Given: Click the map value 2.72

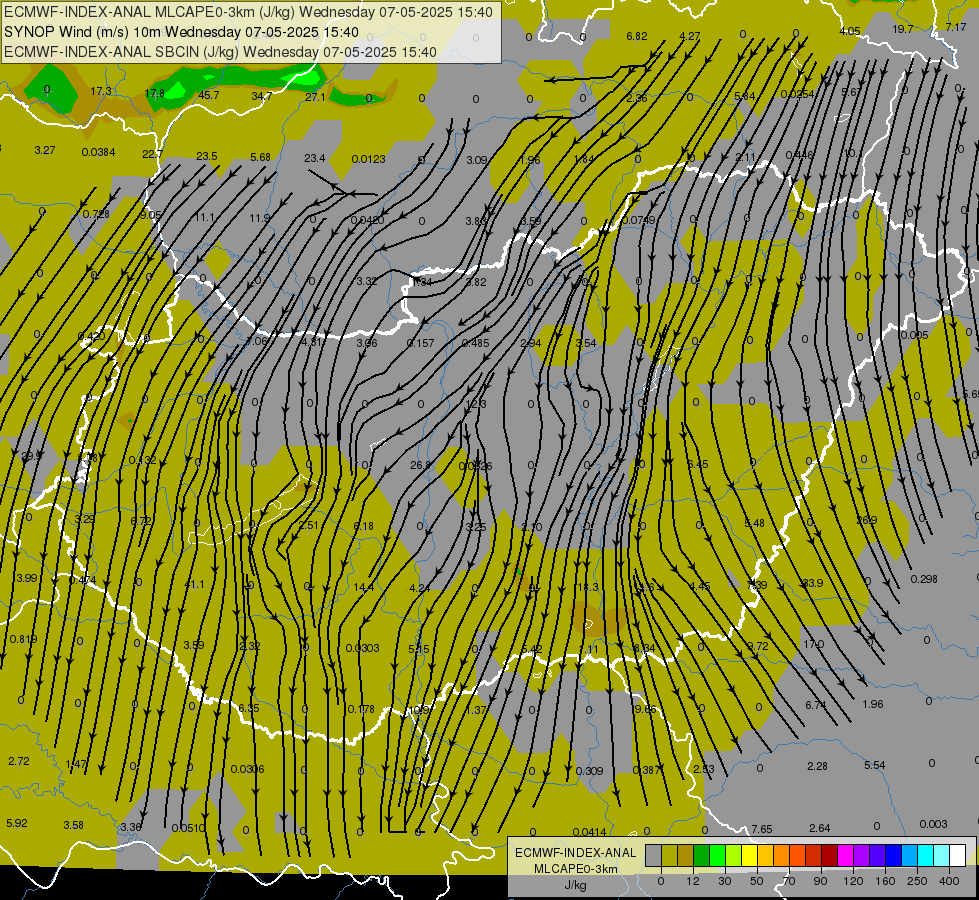Looking at the screenshot, I should coord(19,761).
